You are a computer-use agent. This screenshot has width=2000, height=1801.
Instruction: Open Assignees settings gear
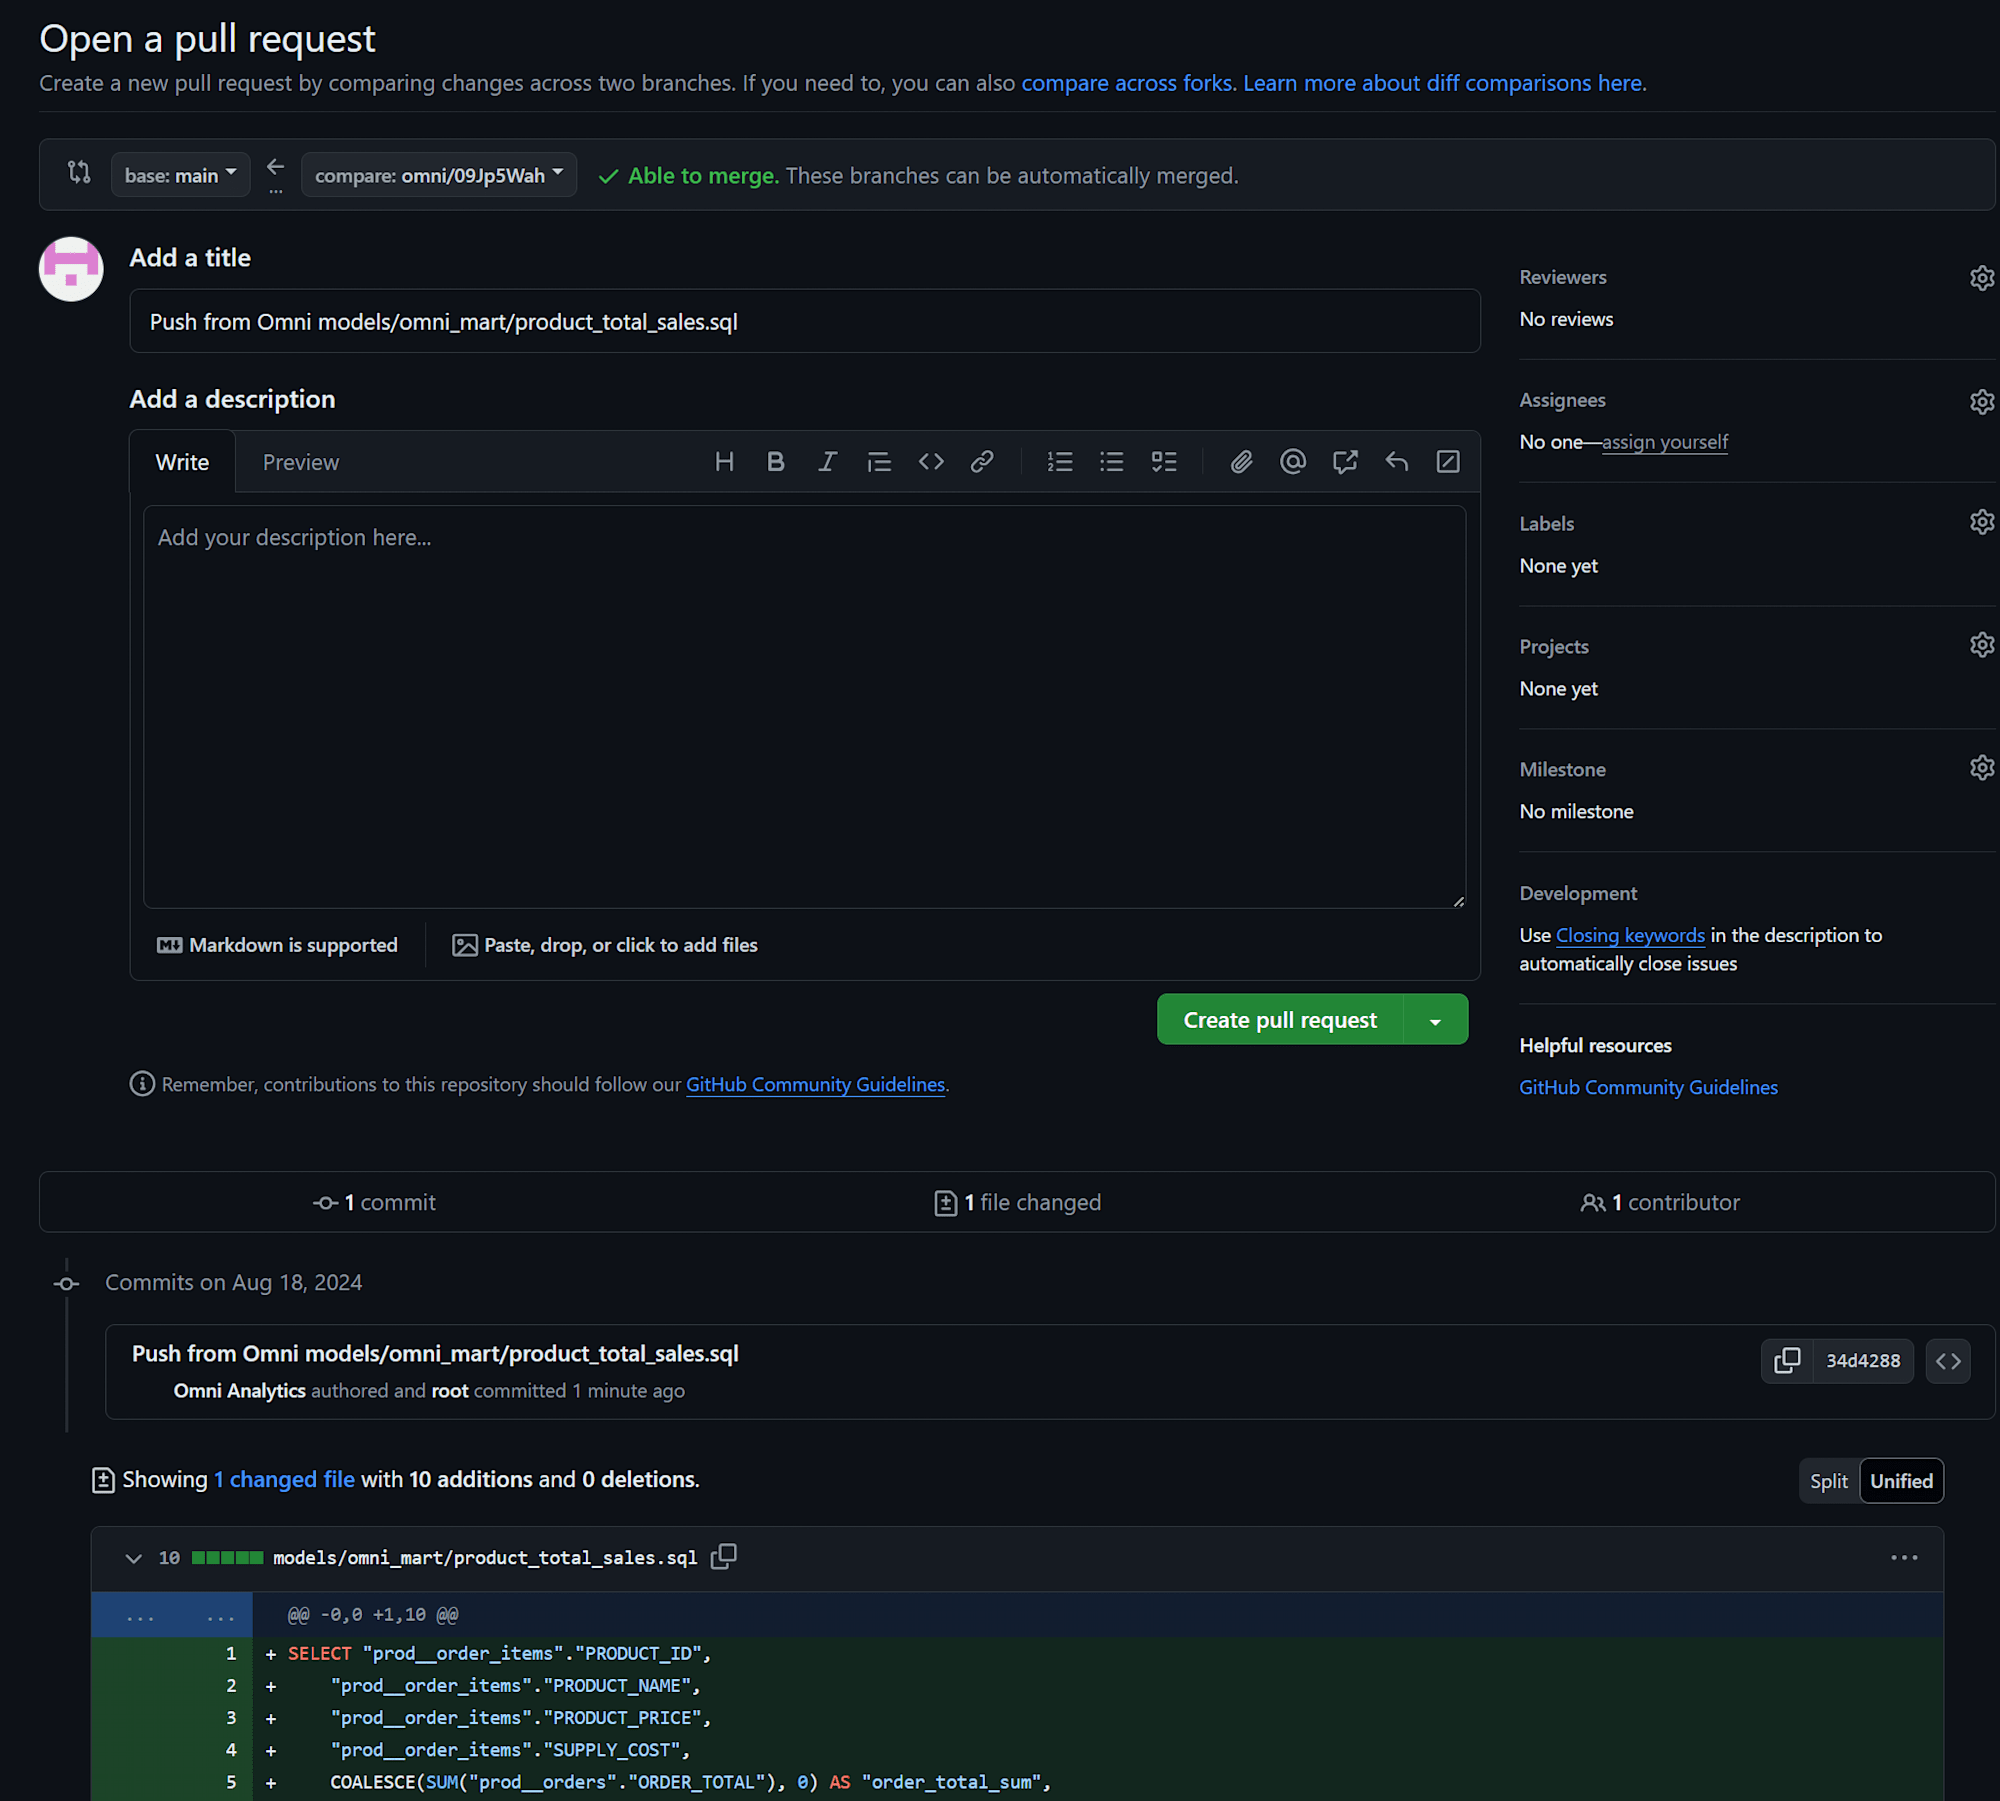[1982, 401]
